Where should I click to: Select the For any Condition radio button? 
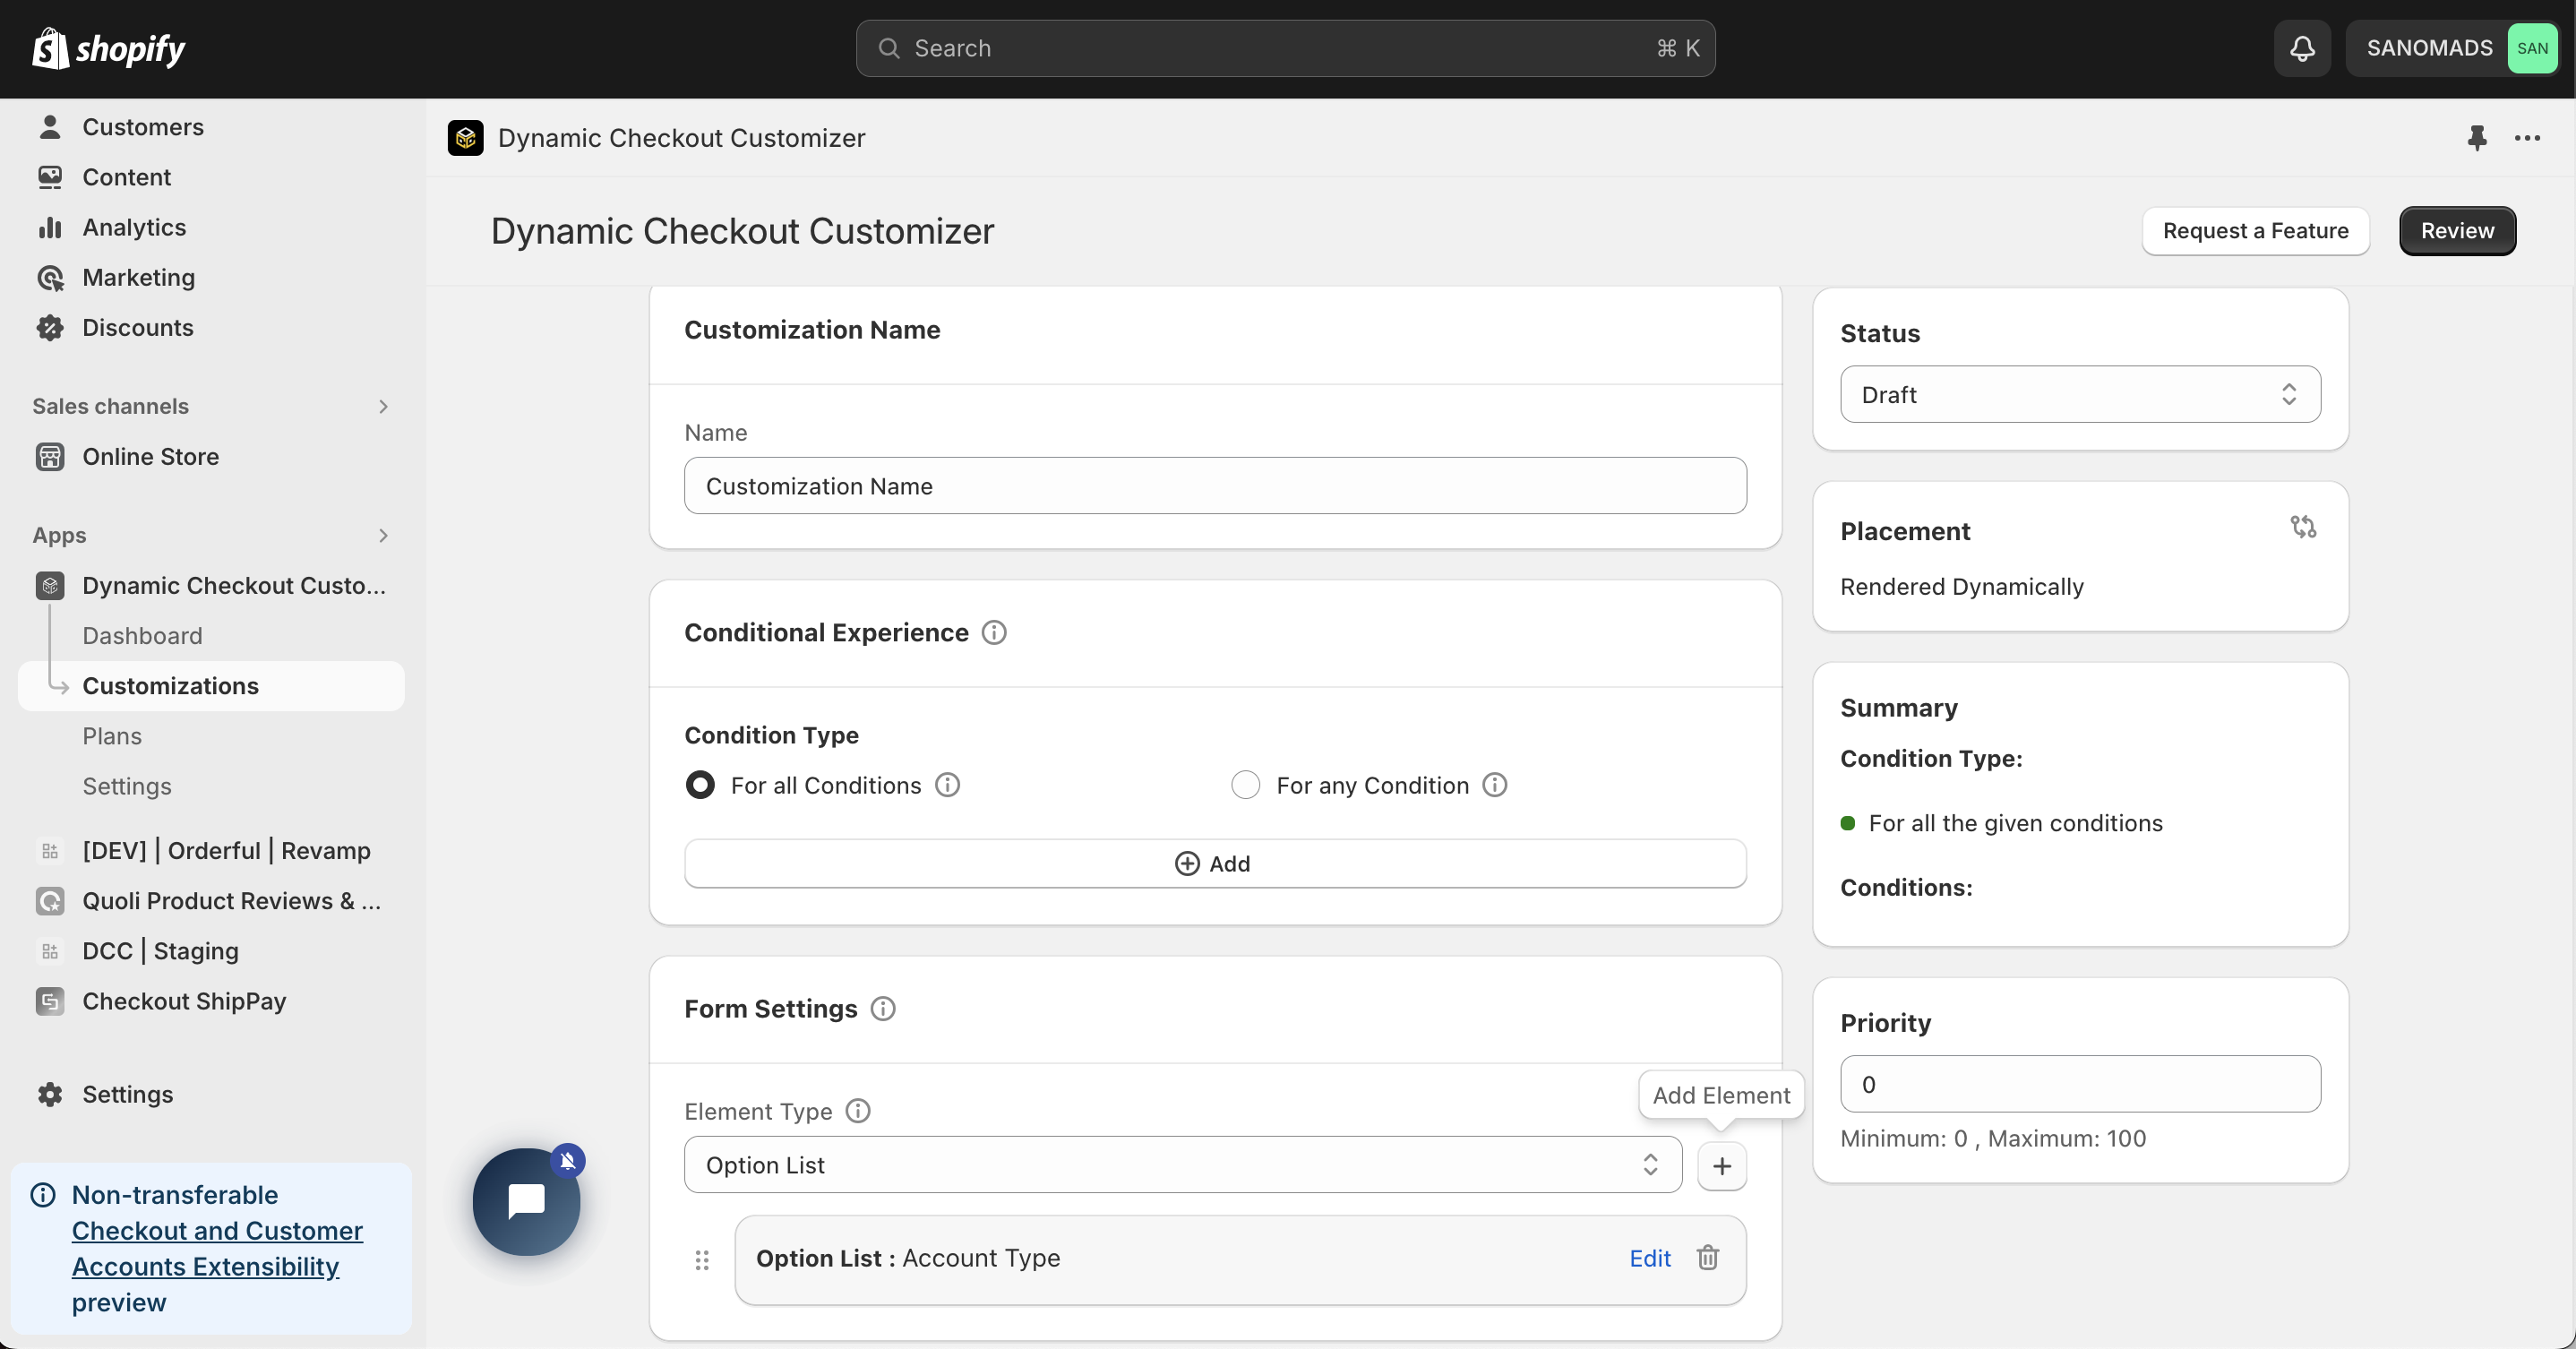point(1245,785)
